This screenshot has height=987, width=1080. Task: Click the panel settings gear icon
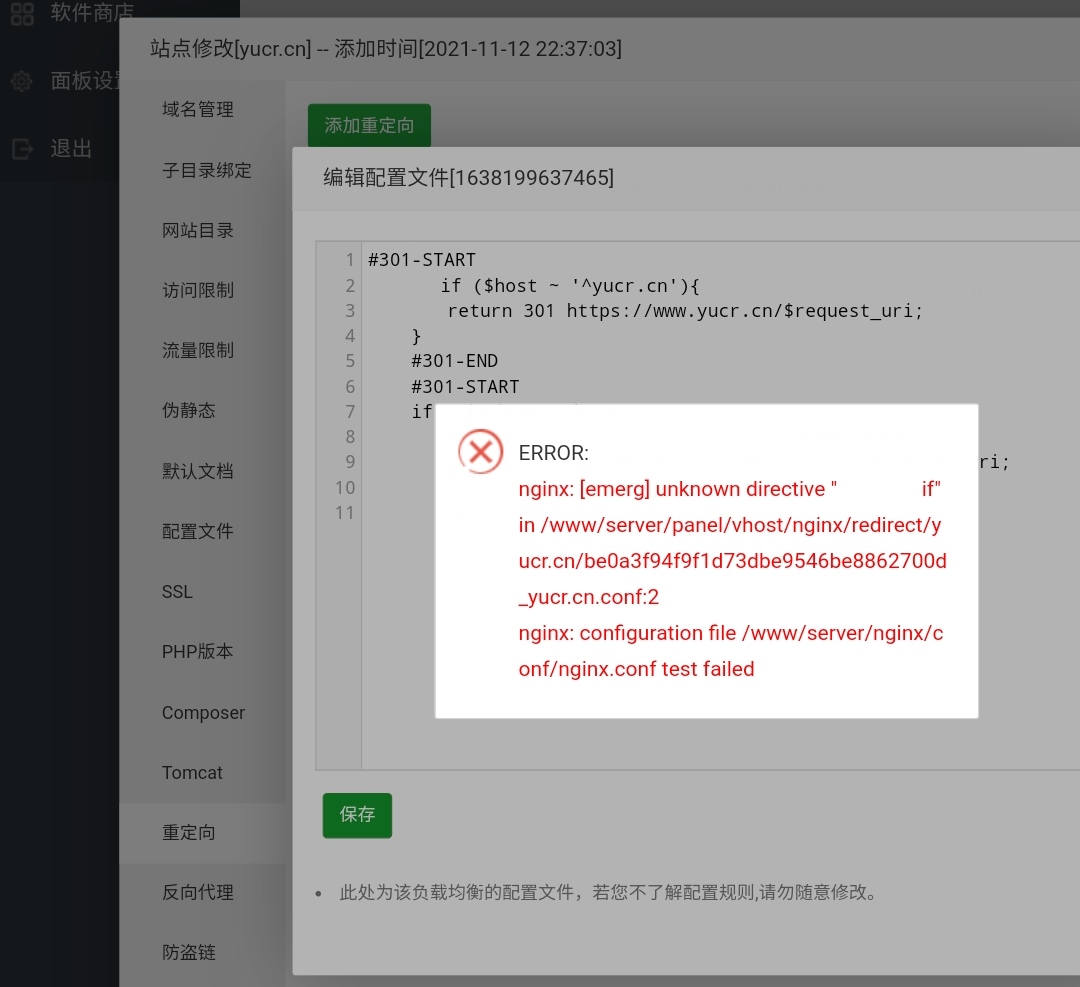click(22, 81)
